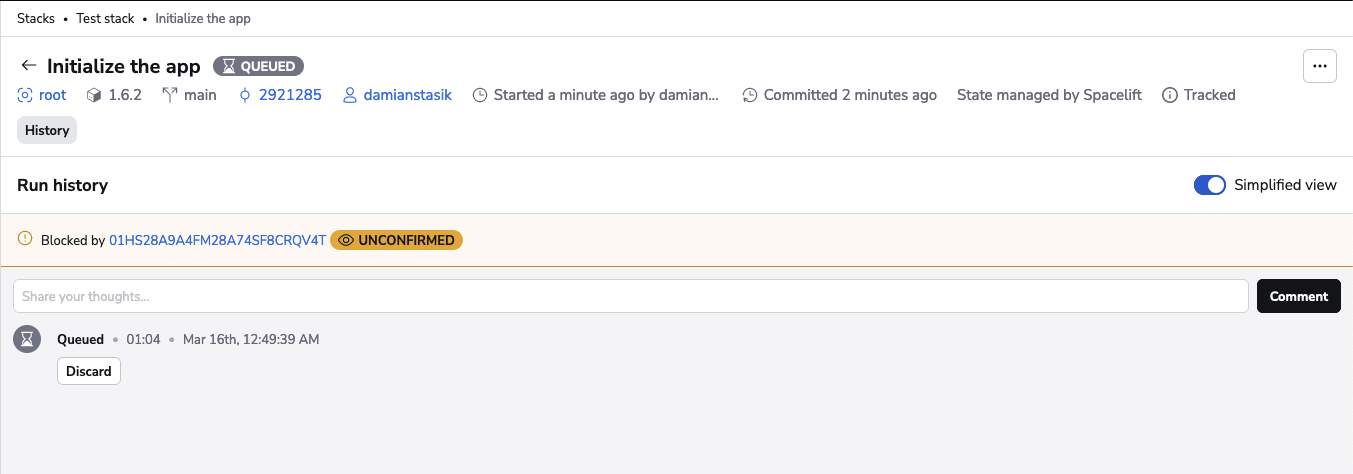Image resolution: width=1353 pixels, height=474 pixels.
Task: Click the root space icon
Action: pos(25,95)
